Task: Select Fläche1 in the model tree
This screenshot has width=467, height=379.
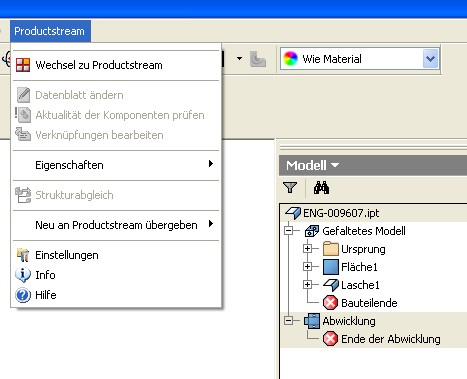Action: (x=359, y=267)
